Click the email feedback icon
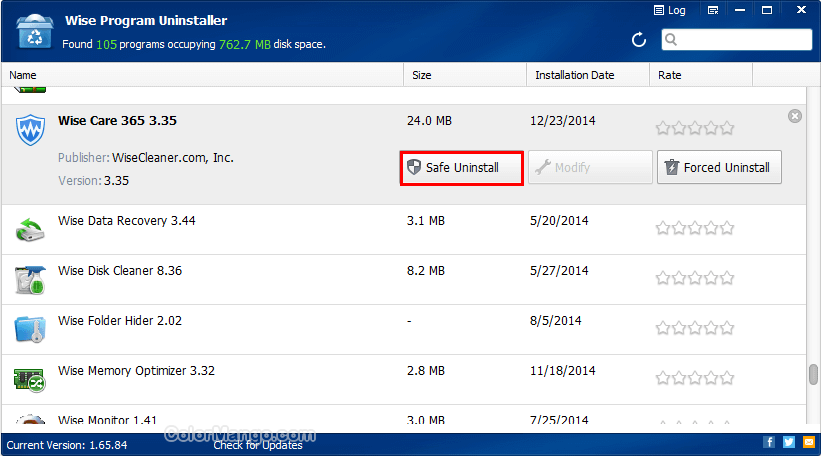 click(x=808, y=442)
